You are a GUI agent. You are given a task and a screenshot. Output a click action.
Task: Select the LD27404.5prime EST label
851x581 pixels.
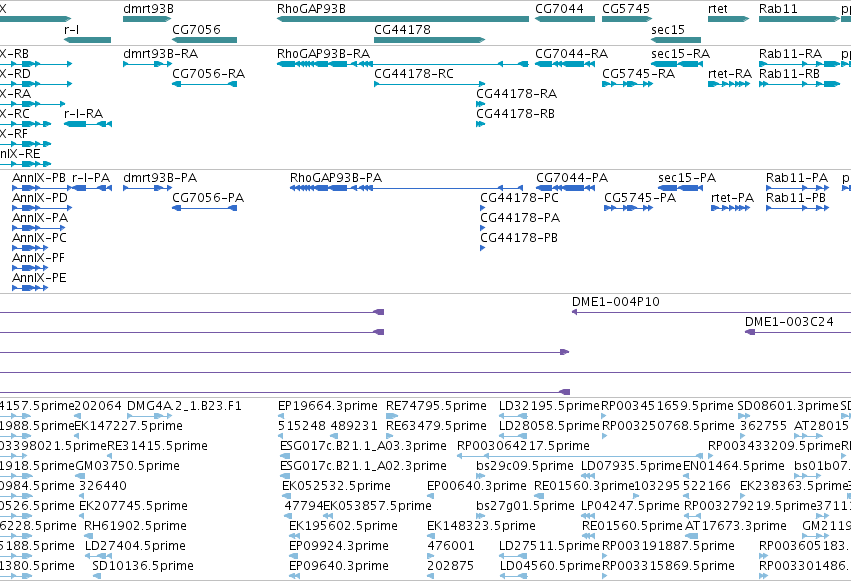[x=135, y=546]
